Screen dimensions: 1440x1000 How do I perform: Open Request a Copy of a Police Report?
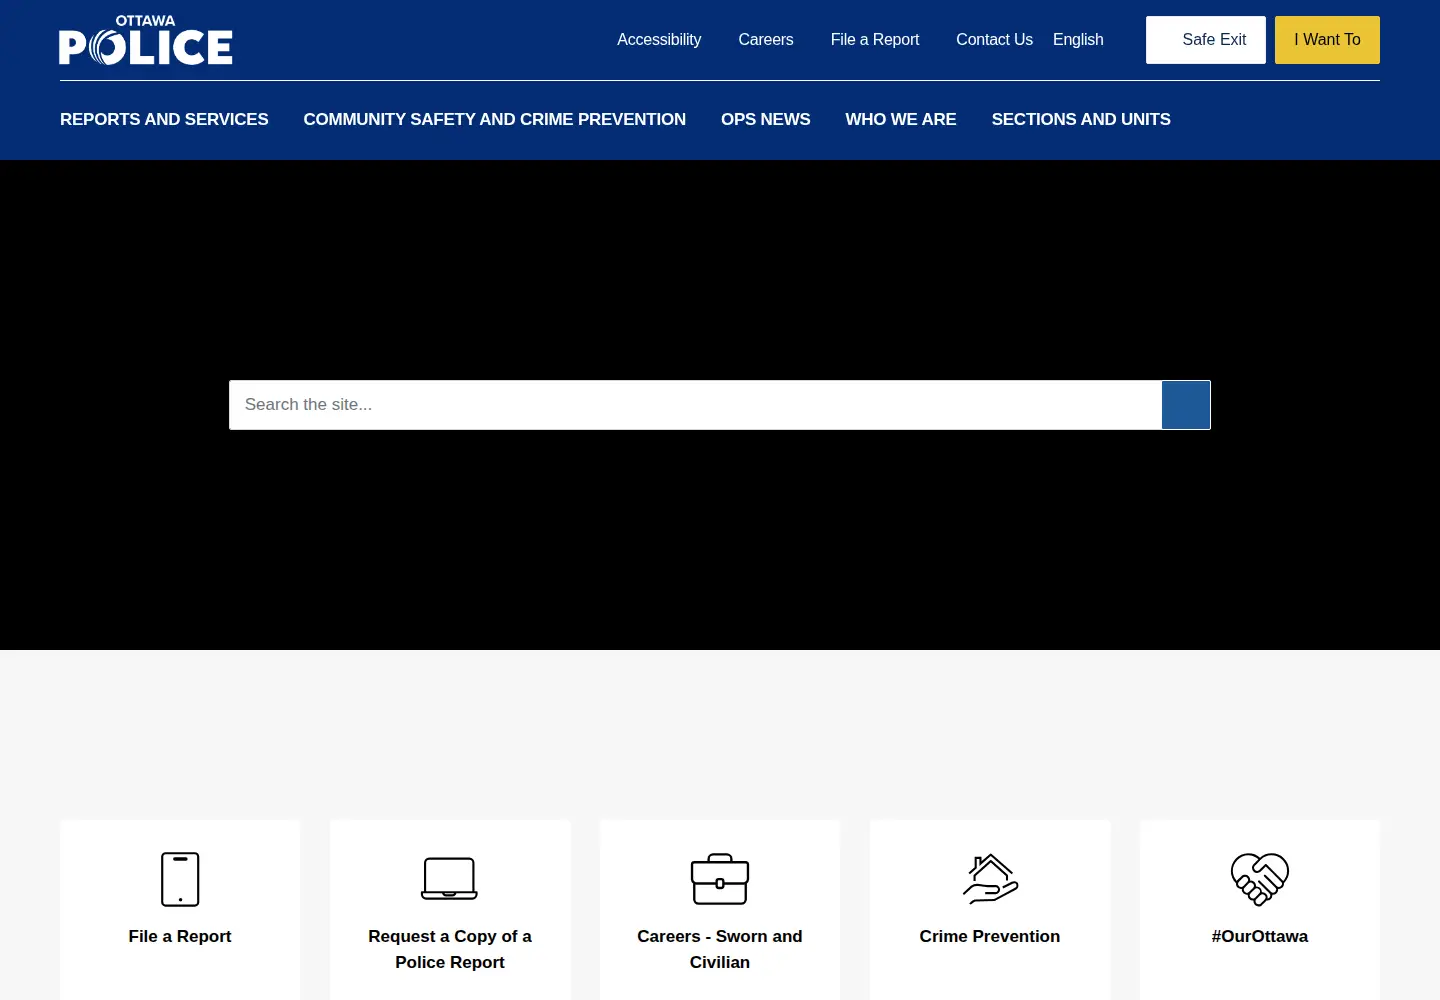pyautogui.click(x=450, y=949)
